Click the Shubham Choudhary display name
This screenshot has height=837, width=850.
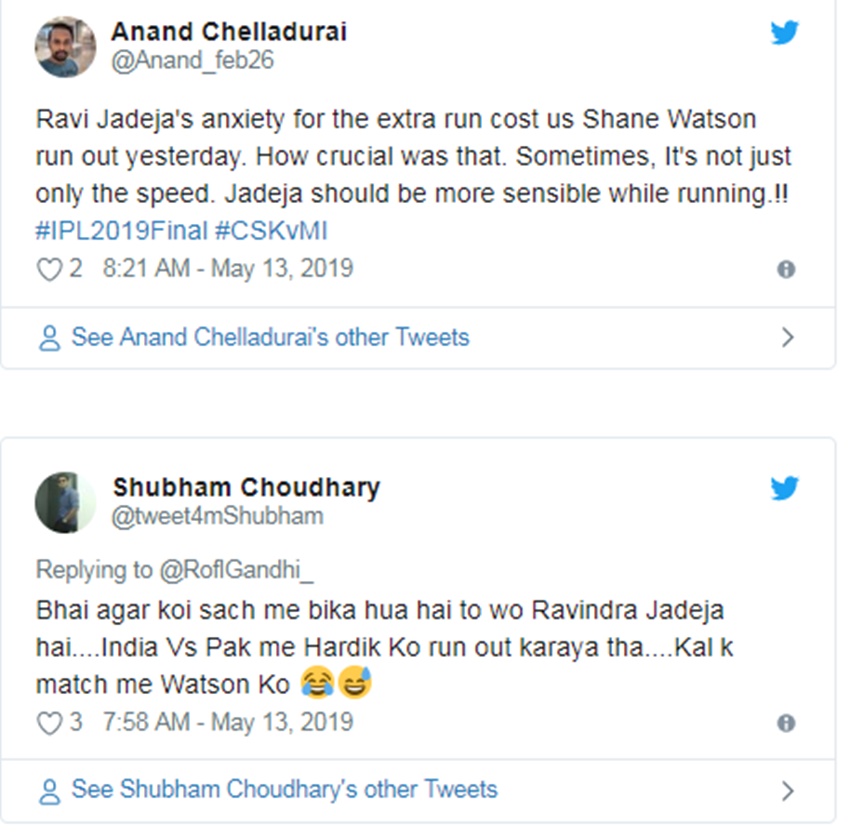[246, 487]
